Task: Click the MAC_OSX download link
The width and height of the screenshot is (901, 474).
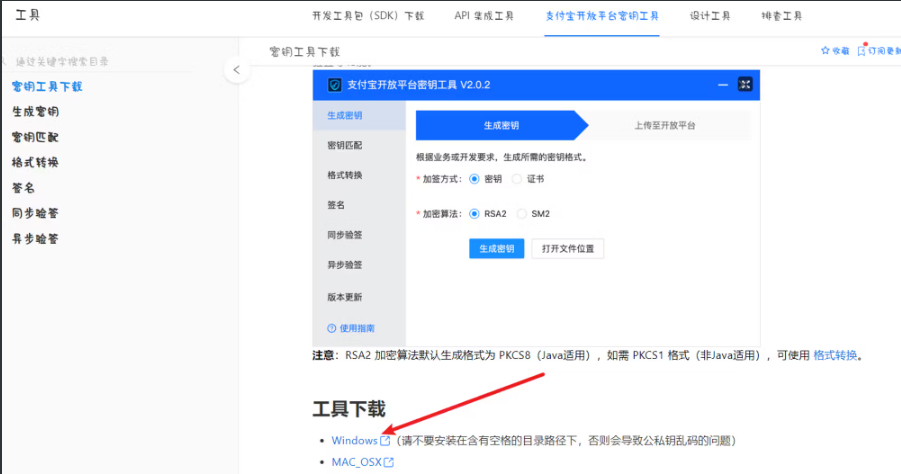Action: [x=356, y=462]
